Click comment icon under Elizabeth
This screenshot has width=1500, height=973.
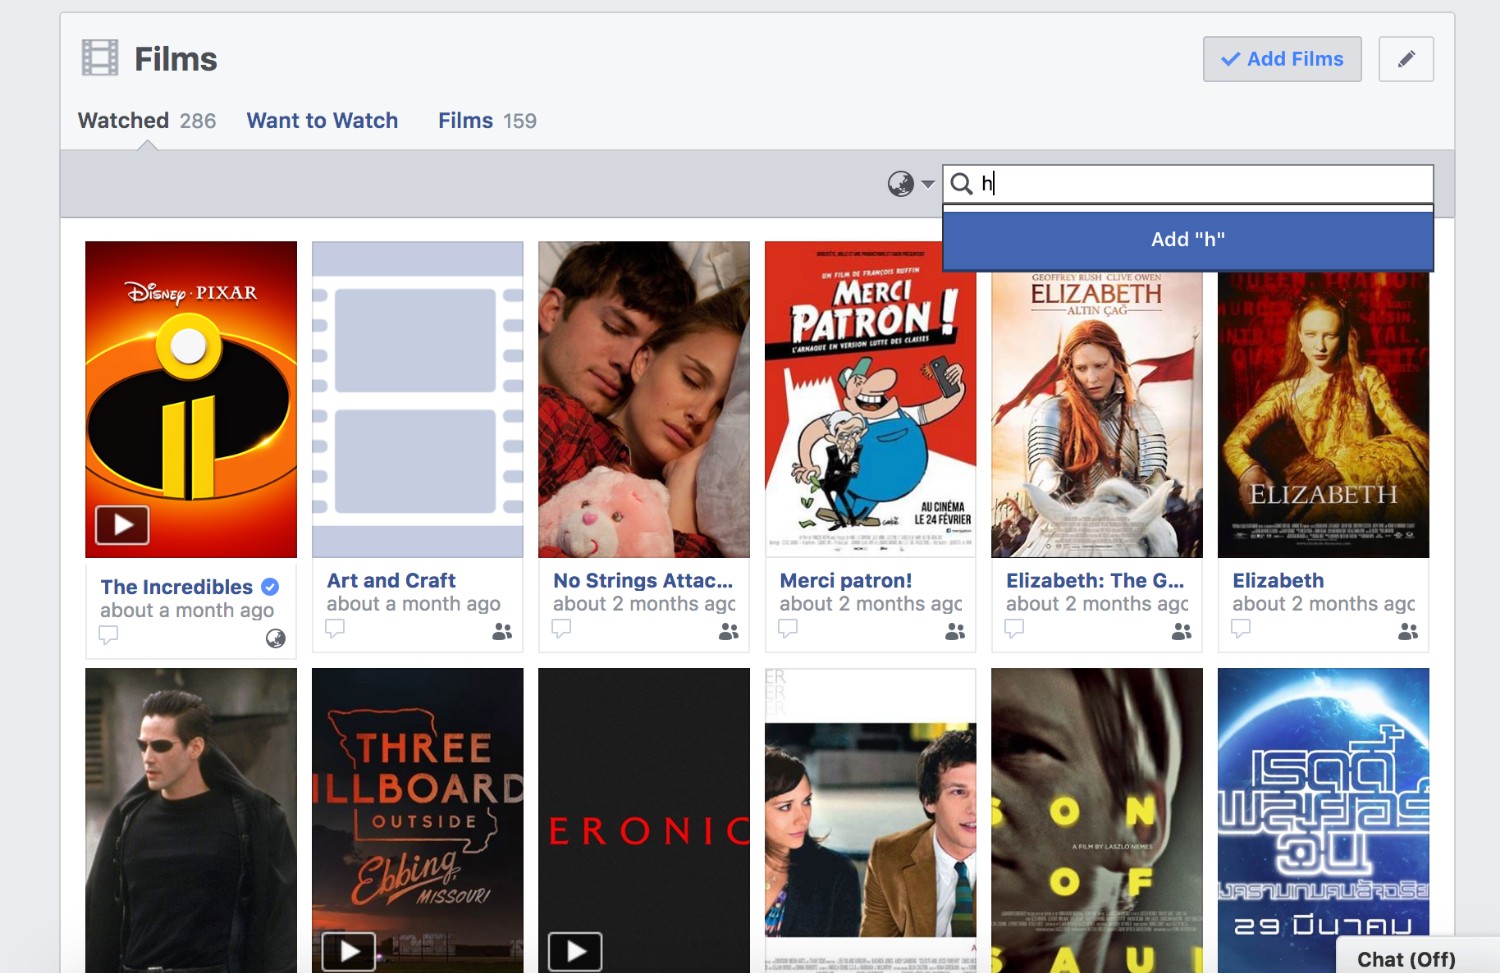click(1241, 628)
